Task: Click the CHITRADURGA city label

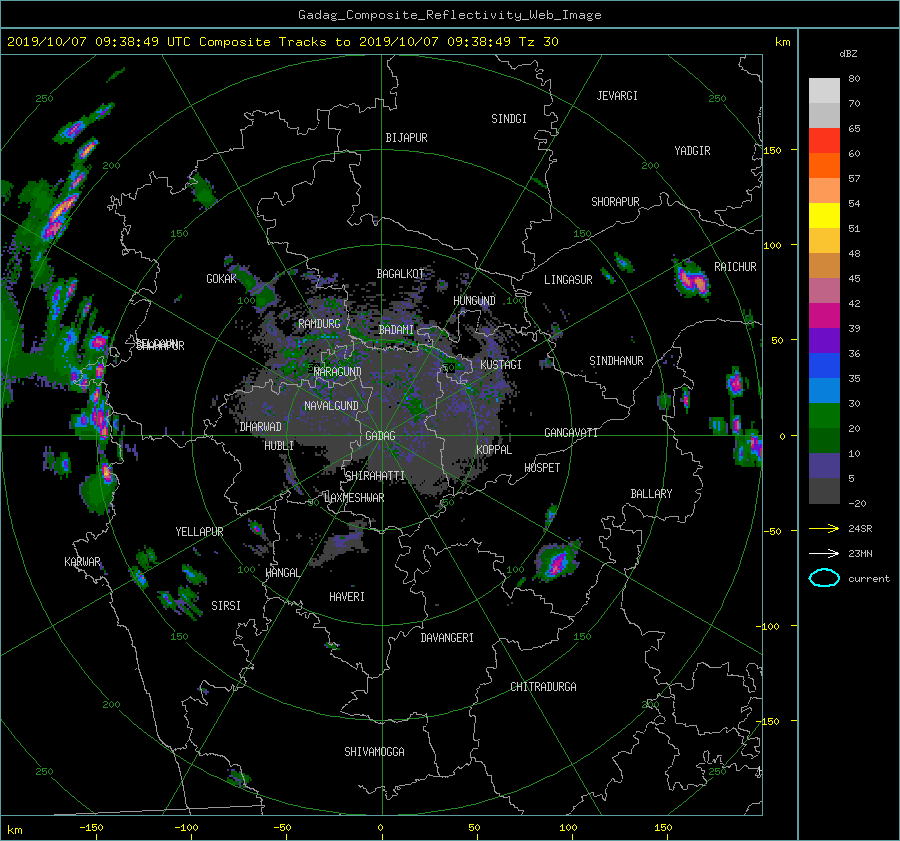Action: click(x=543, y=687)
